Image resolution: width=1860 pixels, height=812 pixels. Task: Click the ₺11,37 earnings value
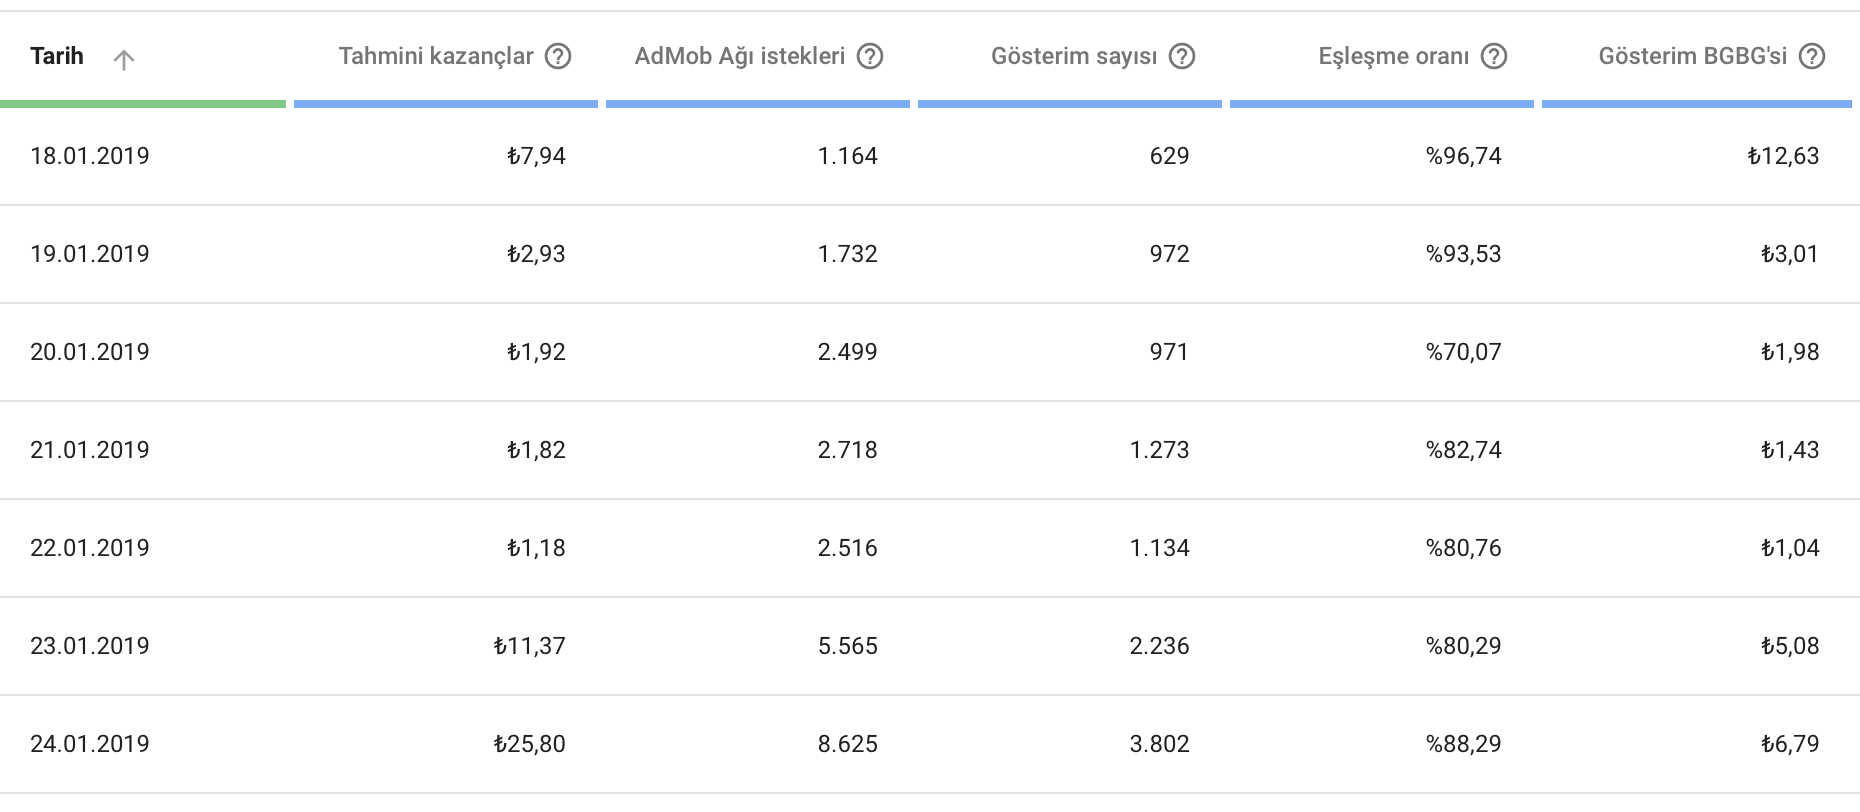coord(529,646)
